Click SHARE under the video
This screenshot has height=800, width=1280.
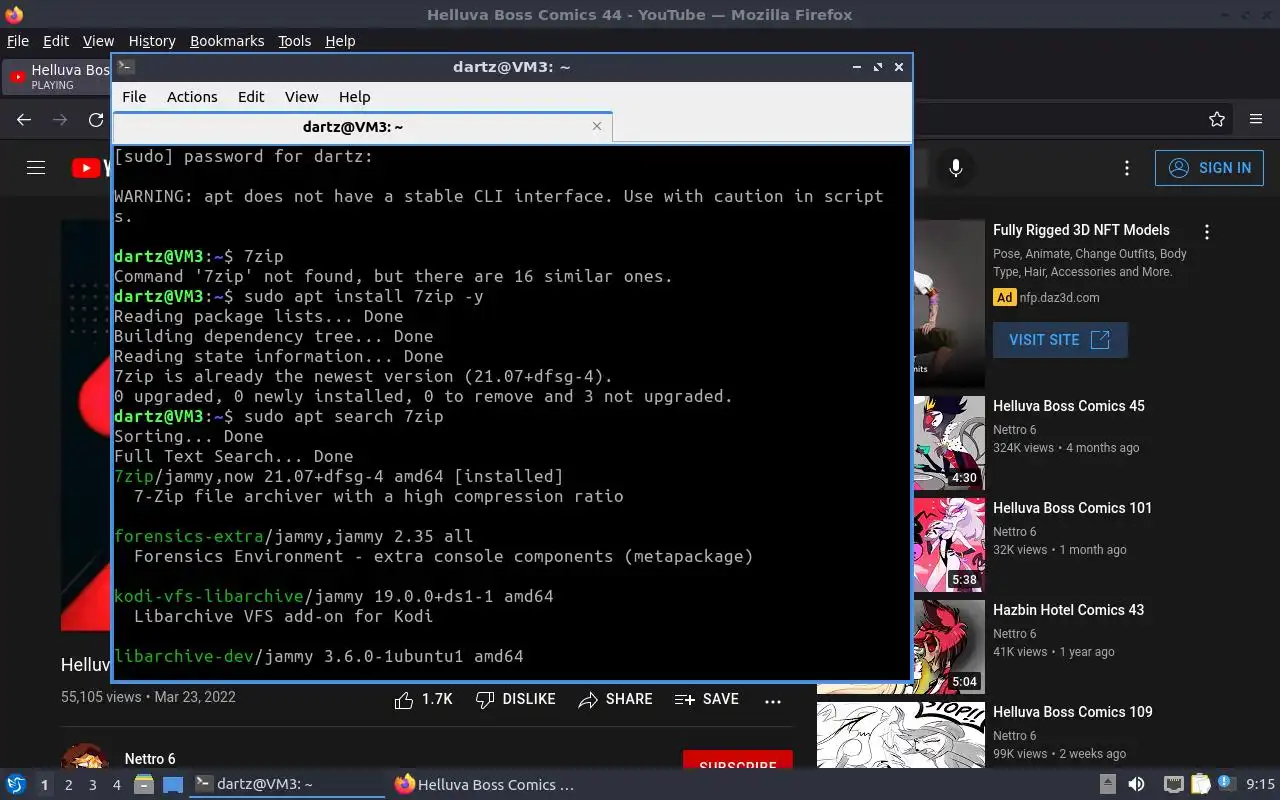tap(615, 700)
